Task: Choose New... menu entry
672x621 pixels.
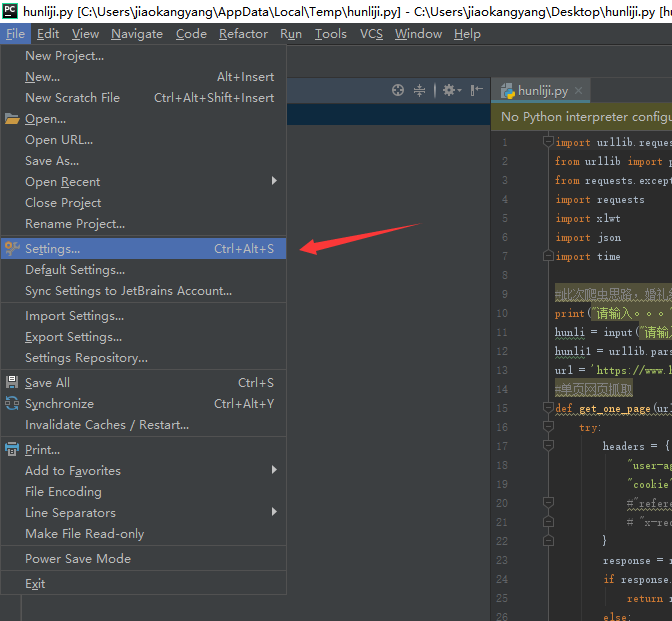Action: [x=144, y=77]
